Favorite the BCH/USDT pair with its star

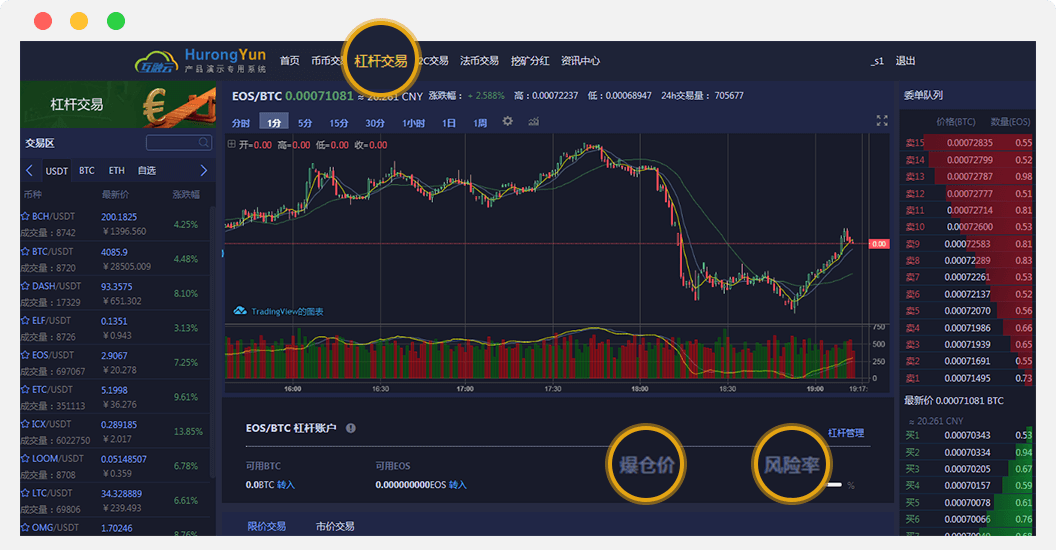26,216
